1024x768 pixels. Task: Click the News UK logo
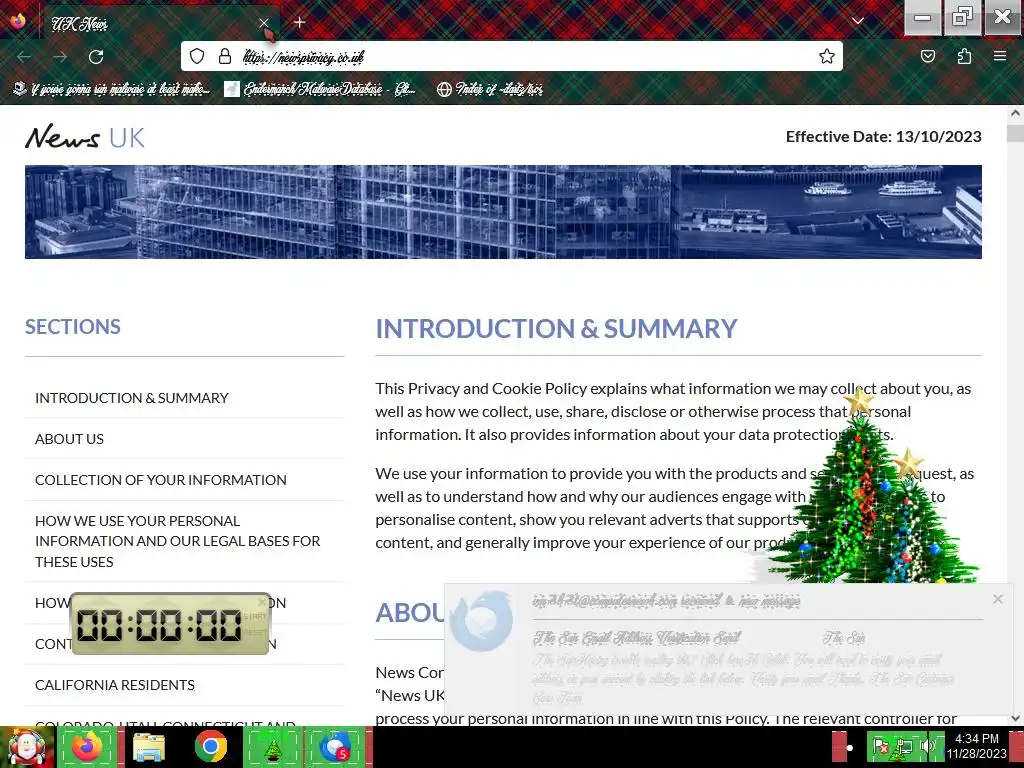tap(85, 137)
